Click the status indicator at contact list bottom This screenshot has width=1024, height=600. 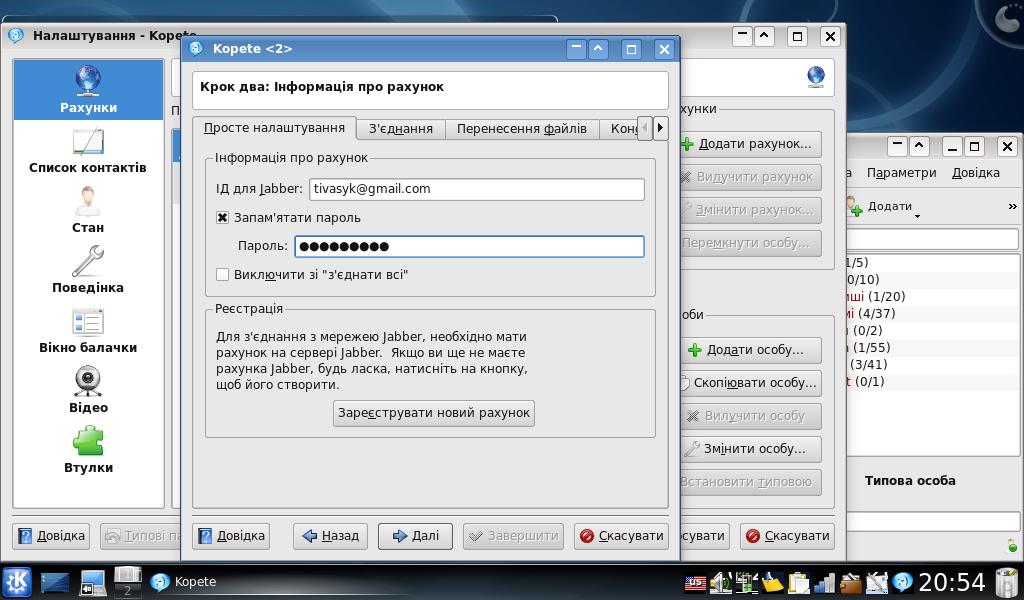pos(1012,546)
